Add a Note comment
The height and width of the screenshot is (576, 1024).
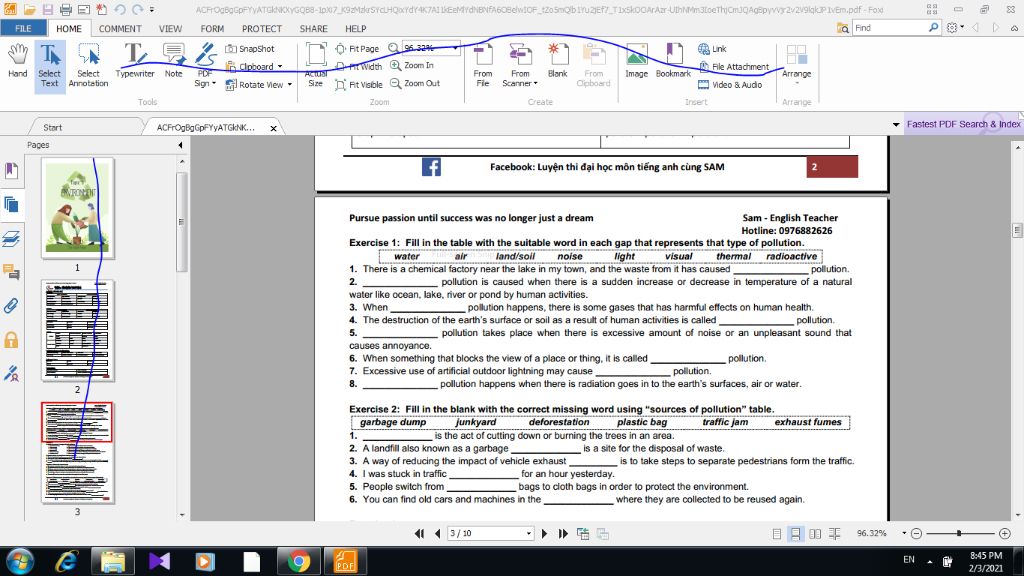click(174, 61)
